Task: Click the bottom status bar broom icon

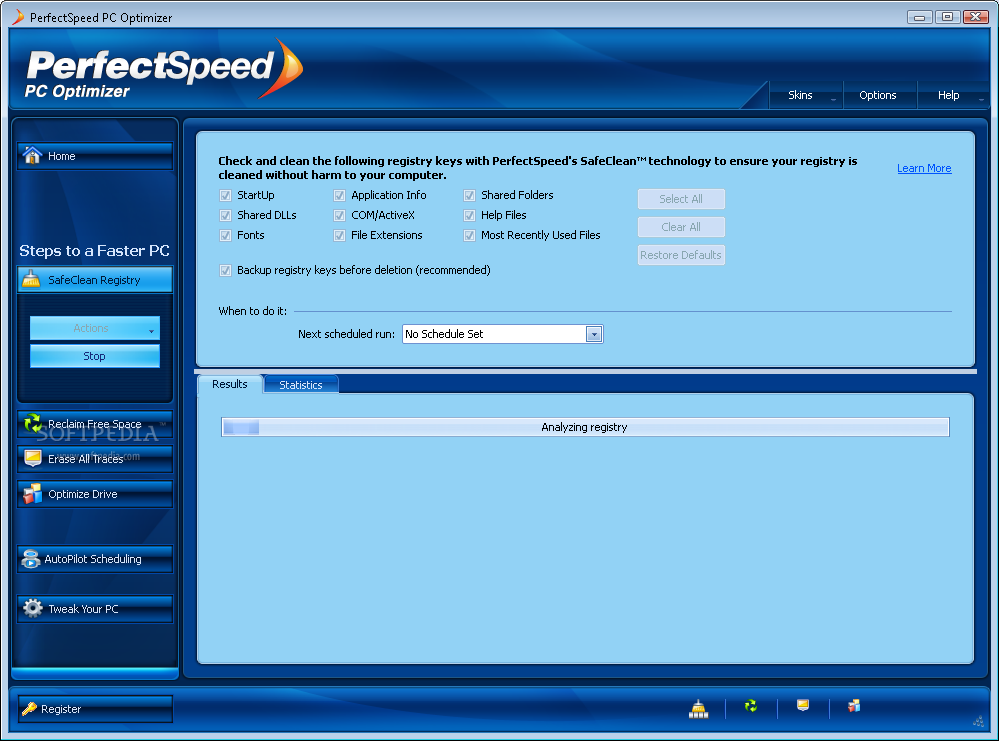Action: (698, 708)
